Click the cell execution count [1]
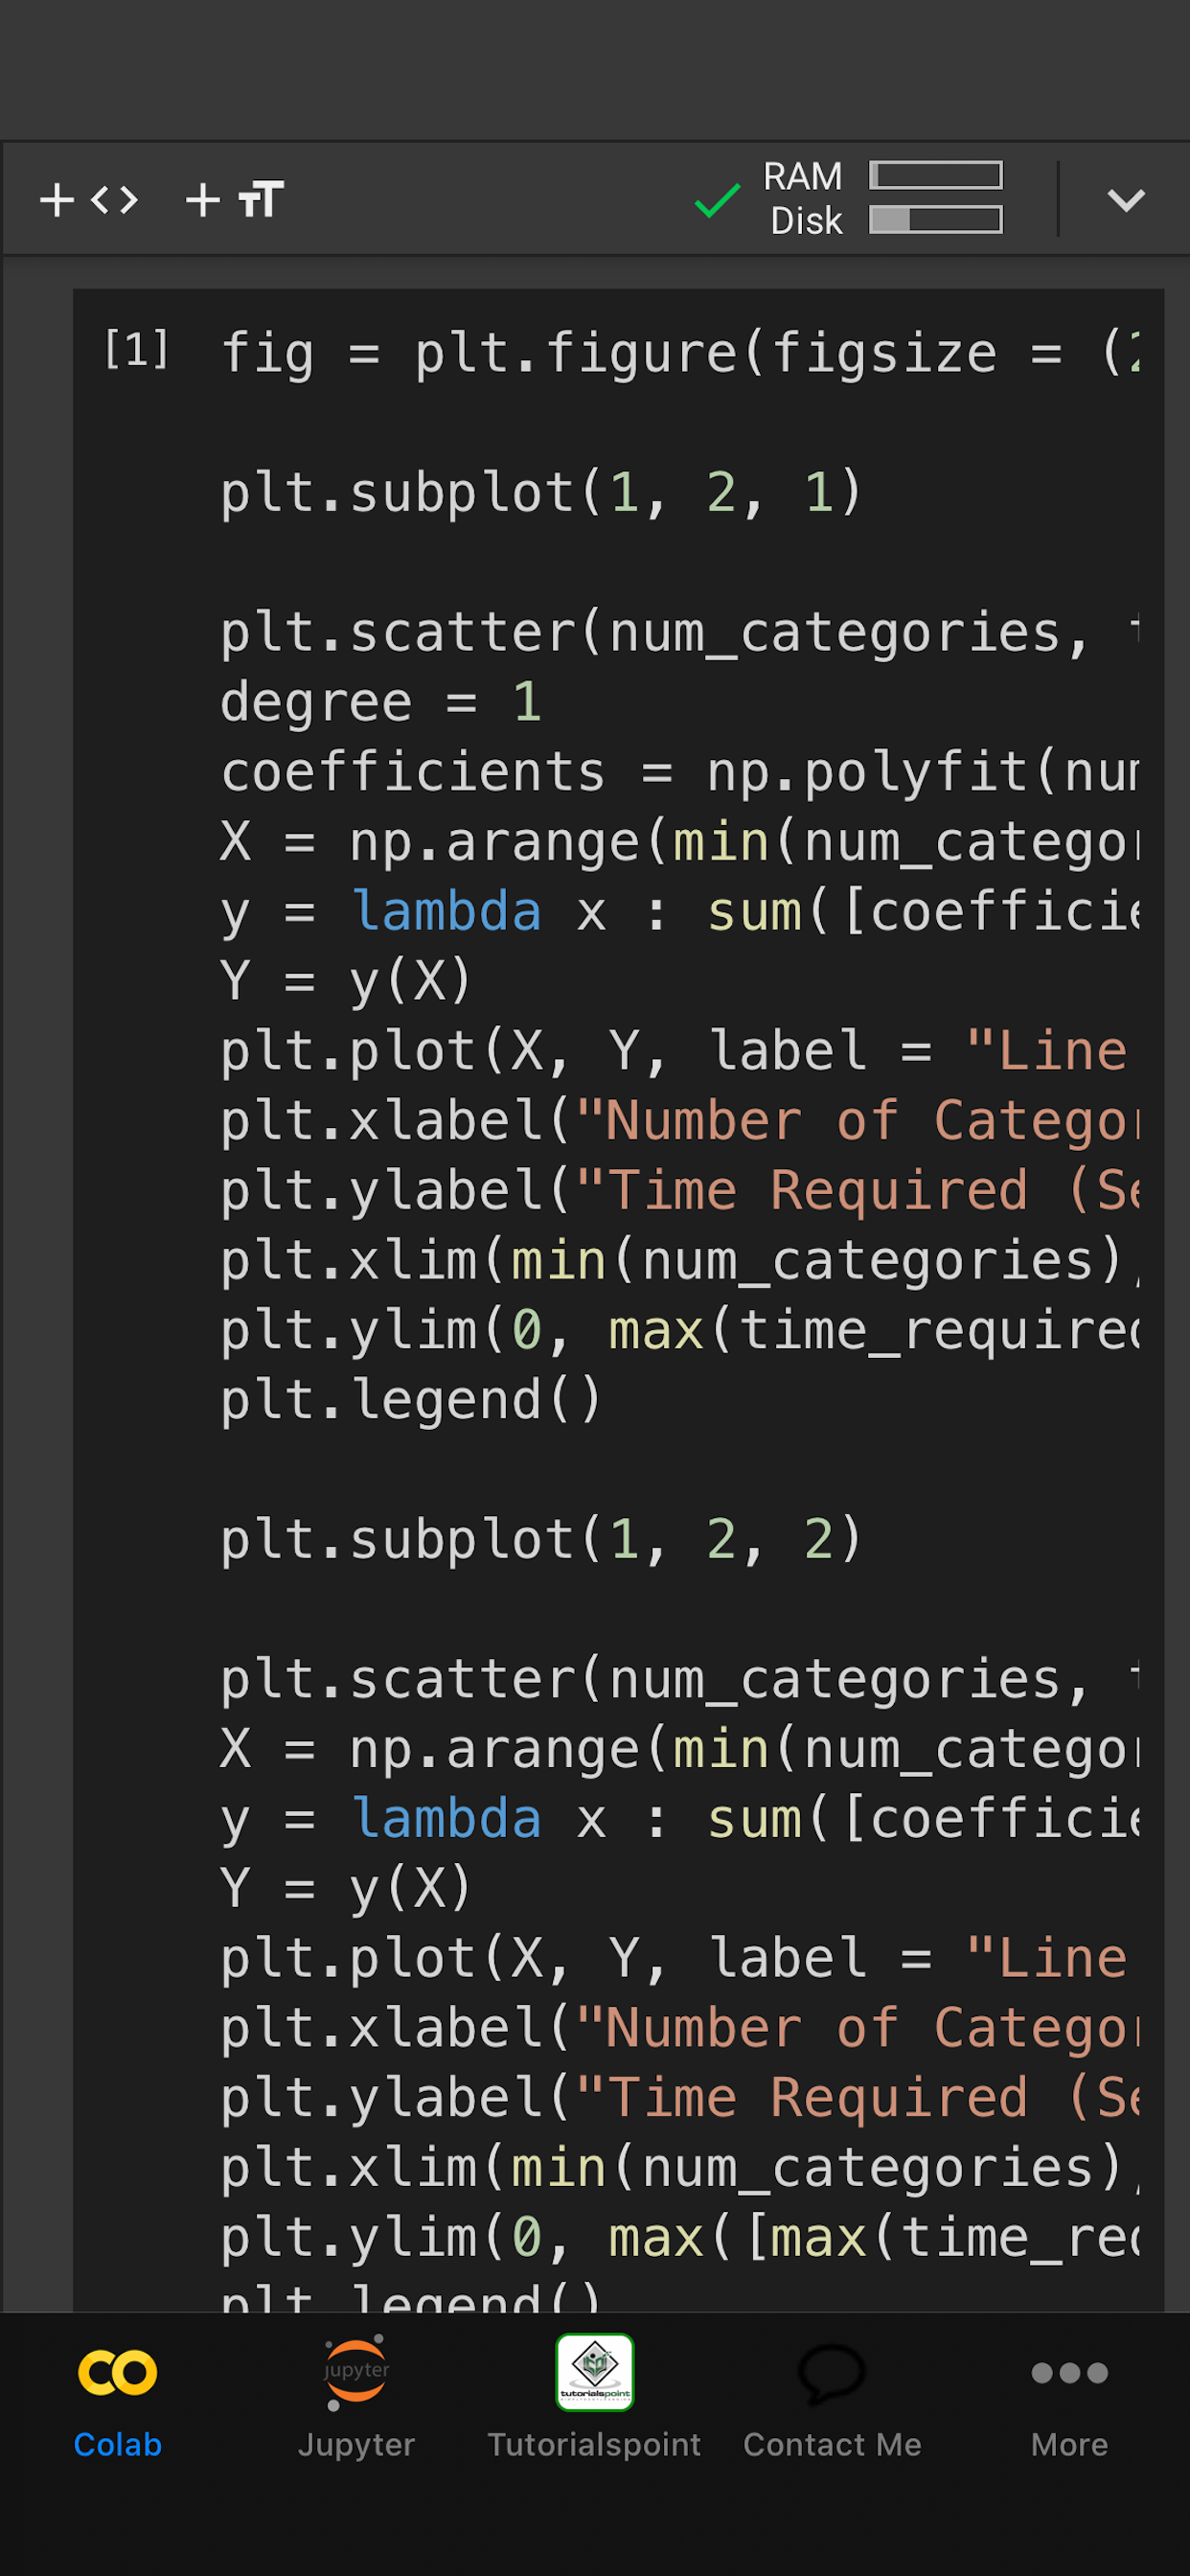 pyautogui.click(x=137, y=350)
